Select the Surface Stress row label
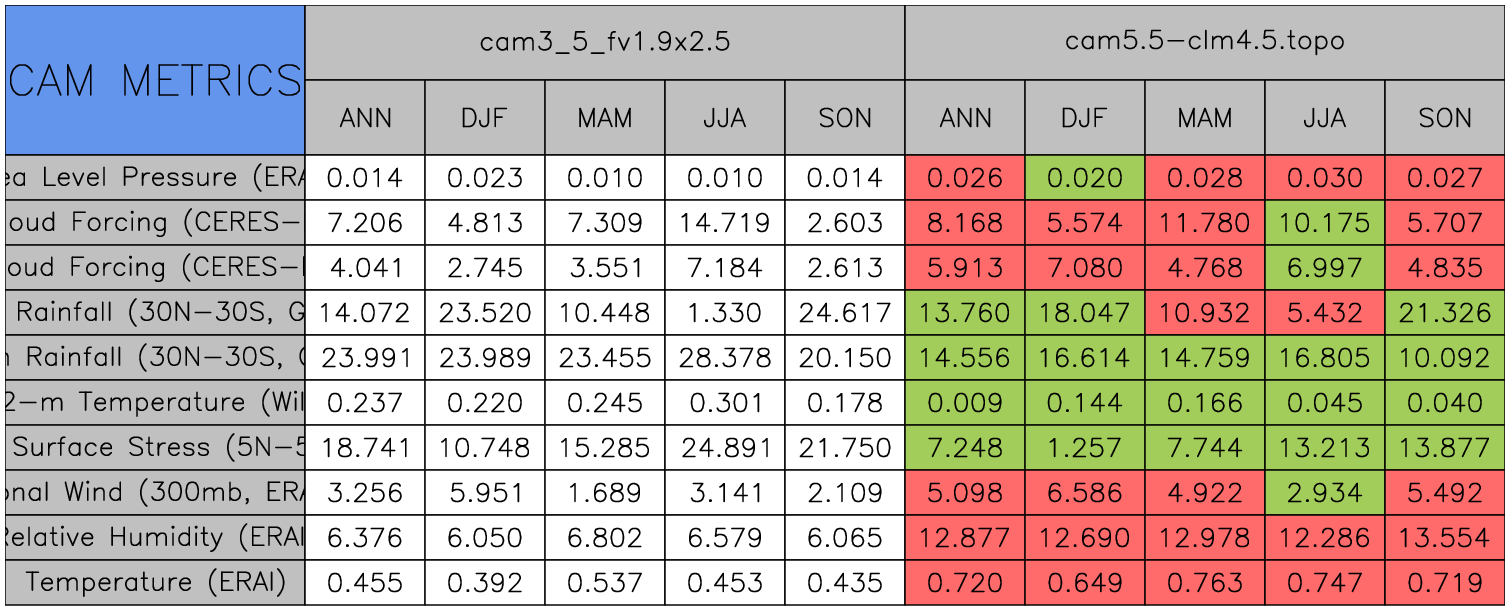Viewport: 1510px width, 611px height. [x=155, y=447]
